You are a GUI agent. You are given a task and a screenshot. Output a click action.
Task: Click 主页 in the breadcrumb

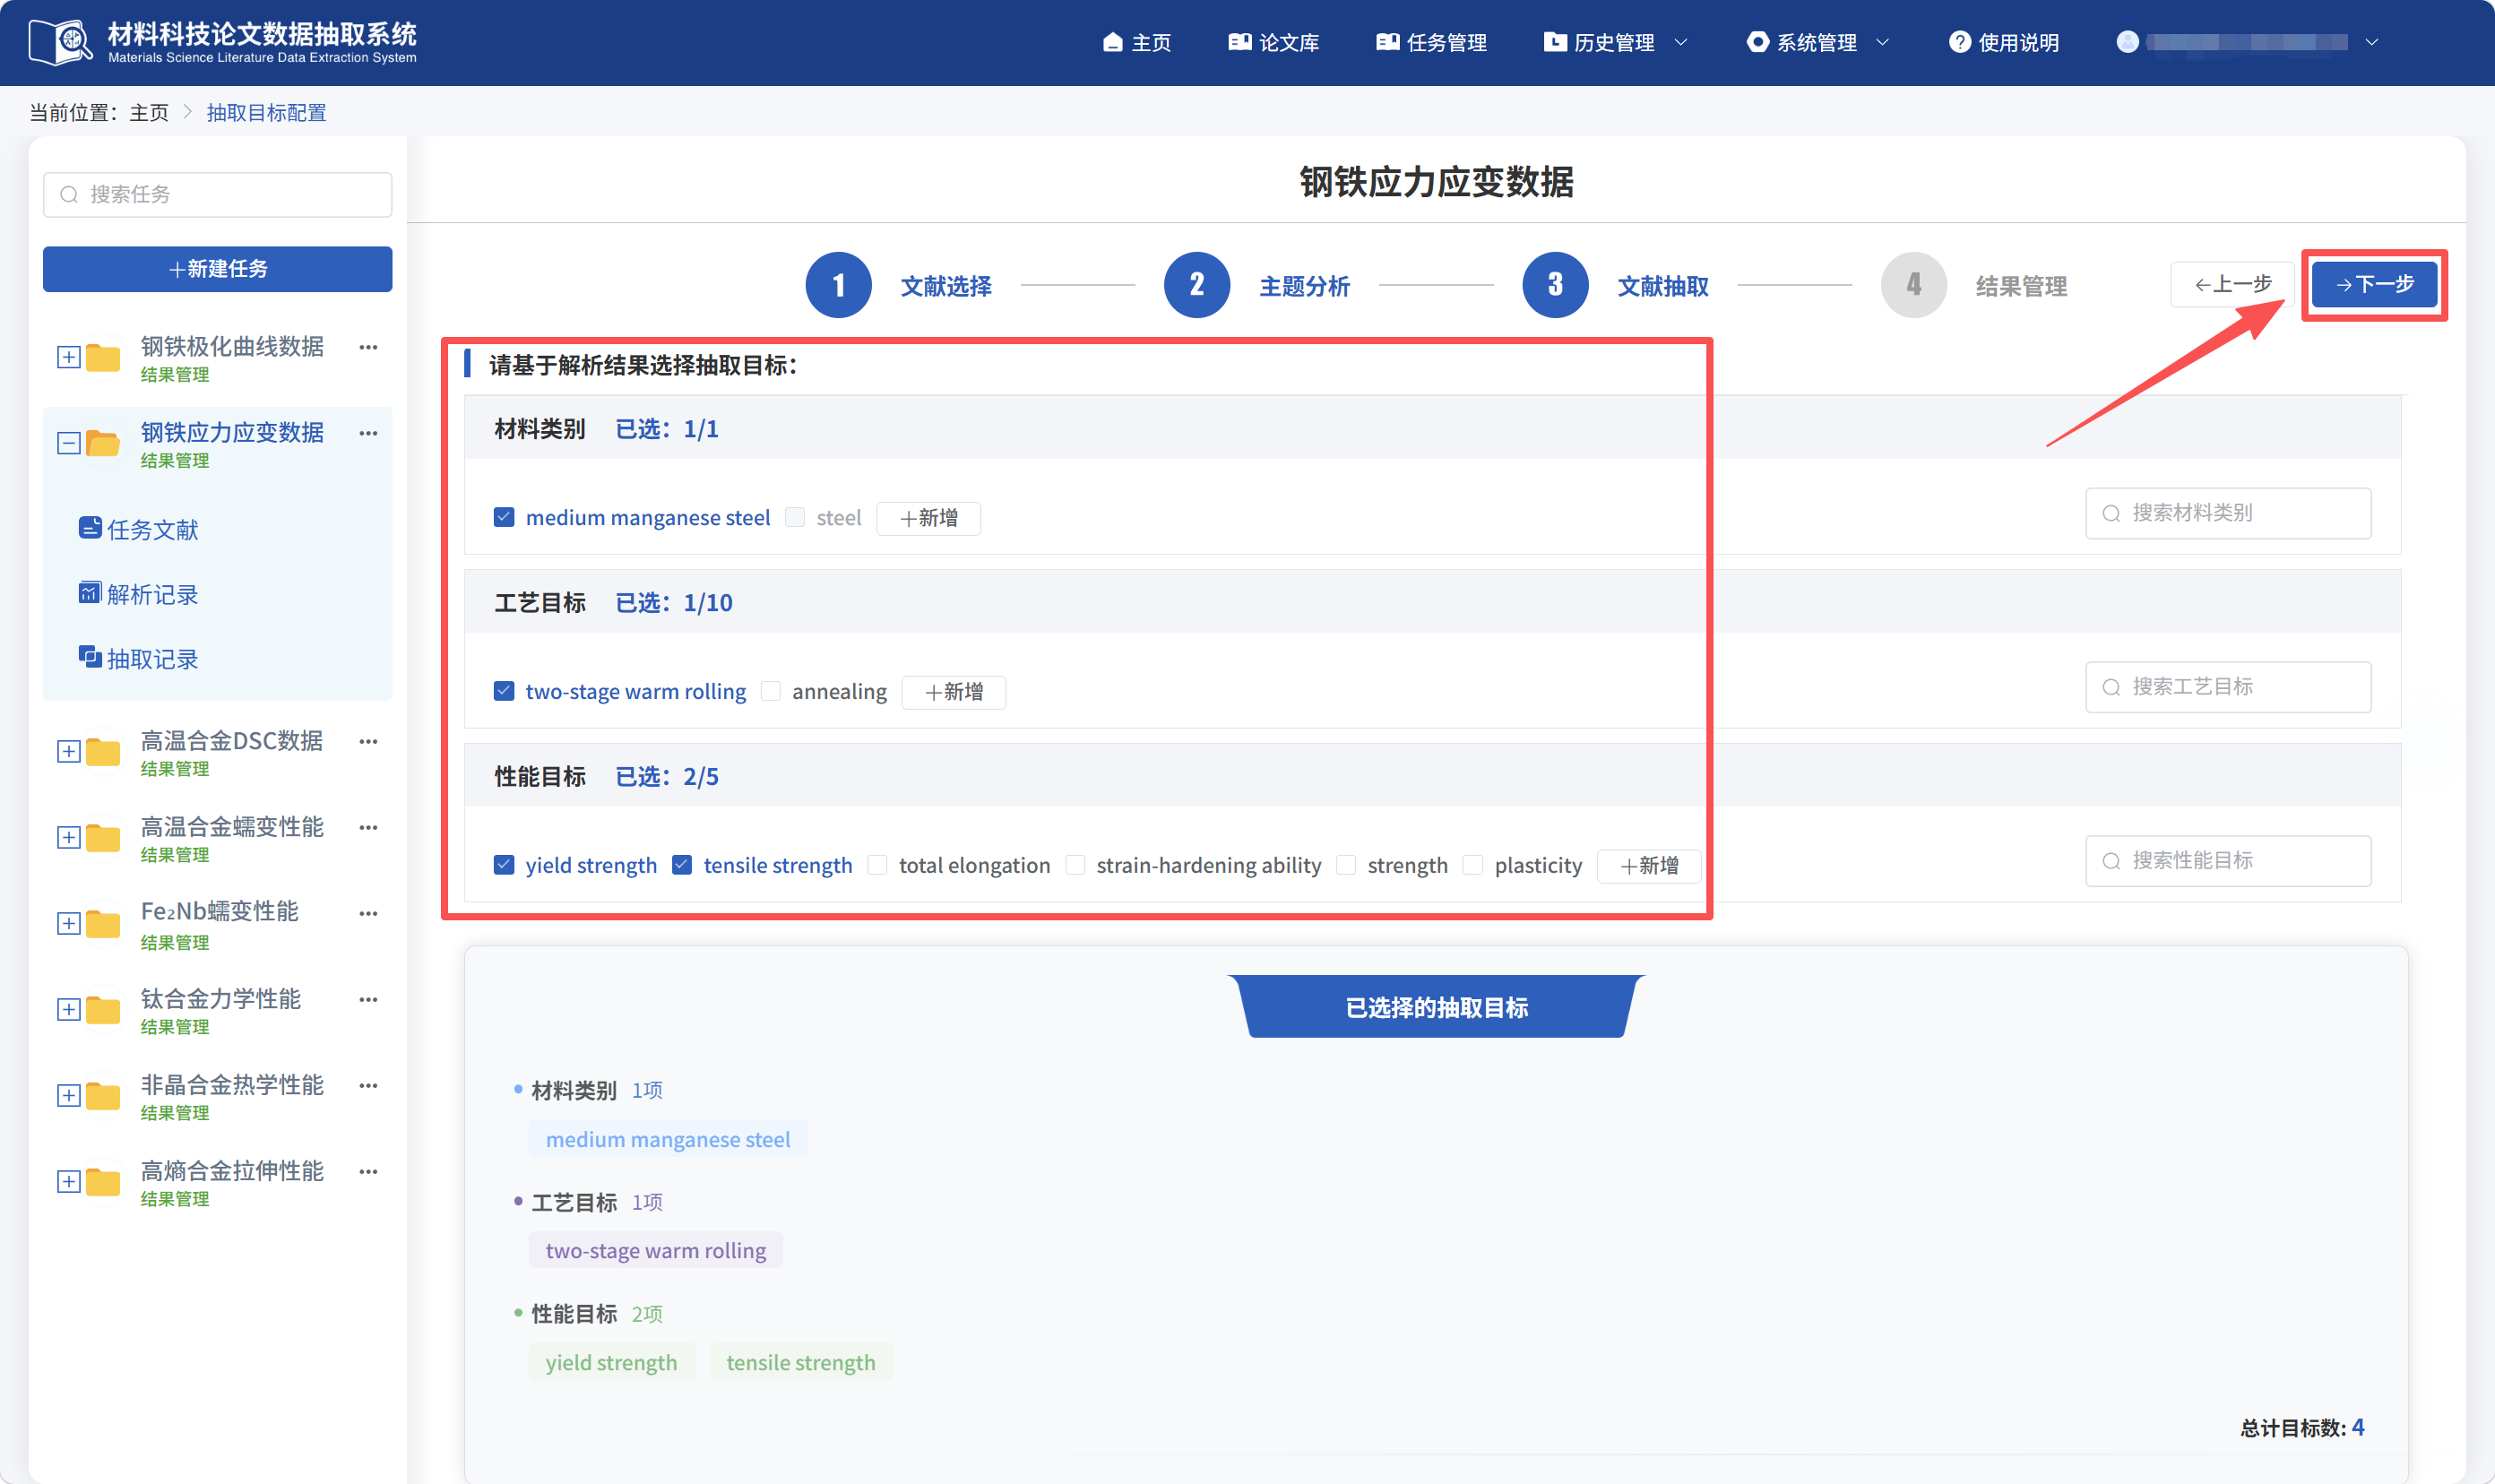coord(149,113)
